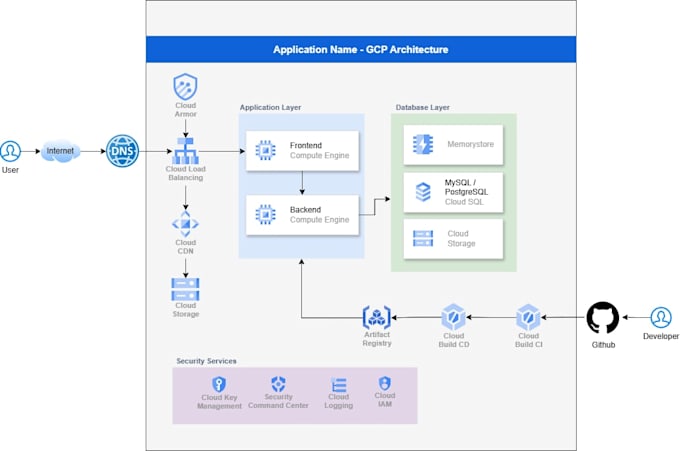
Task: Click the Cloud Build CD text label
Action: [454, 340]
